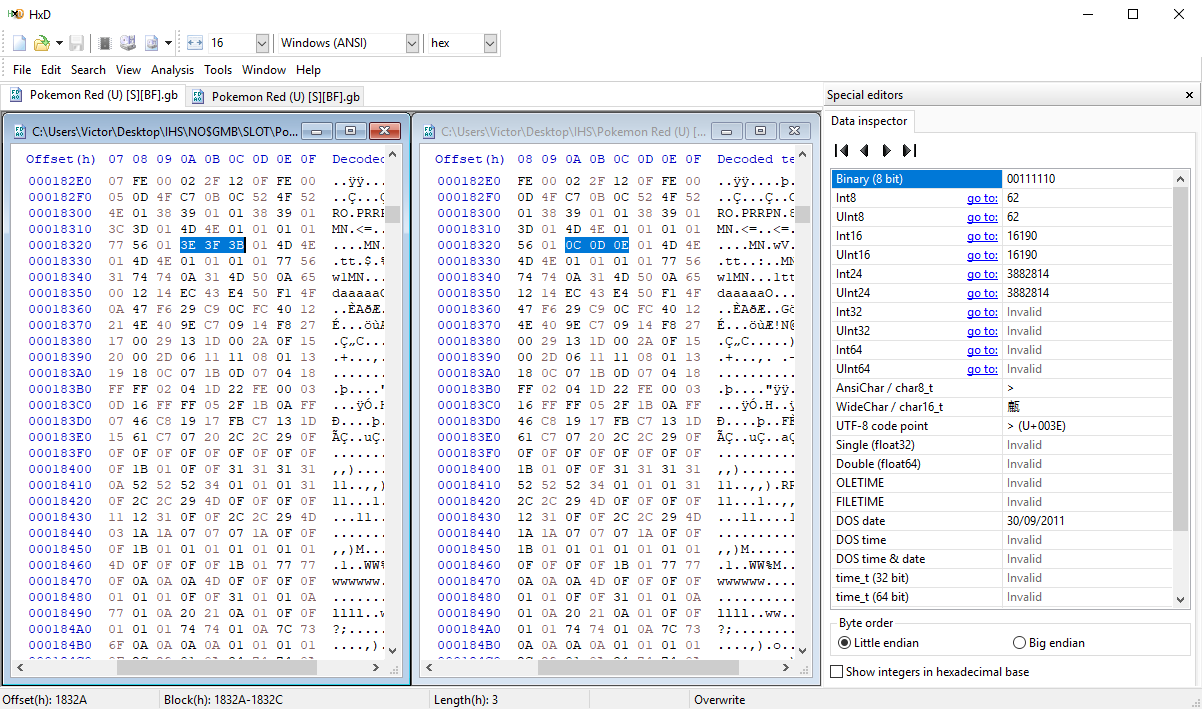Select the Data inspector tab
This screenshot has height=709, width=1202.
(870, 121)
